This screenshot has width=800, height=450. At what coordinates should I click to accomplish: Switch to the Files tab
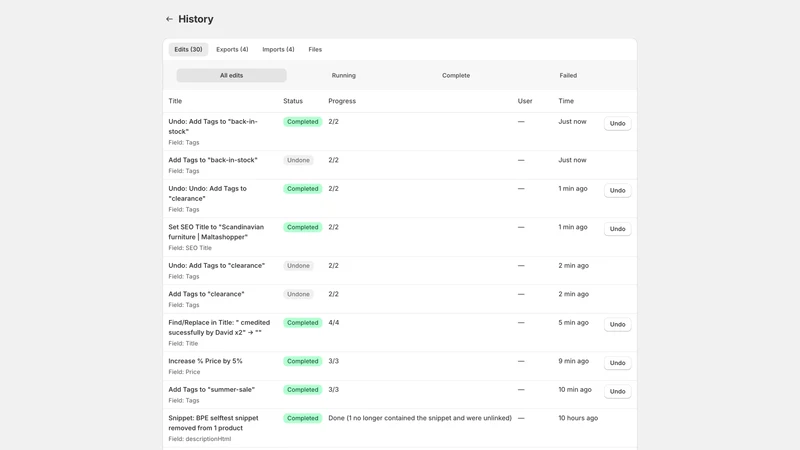(315, 49)
